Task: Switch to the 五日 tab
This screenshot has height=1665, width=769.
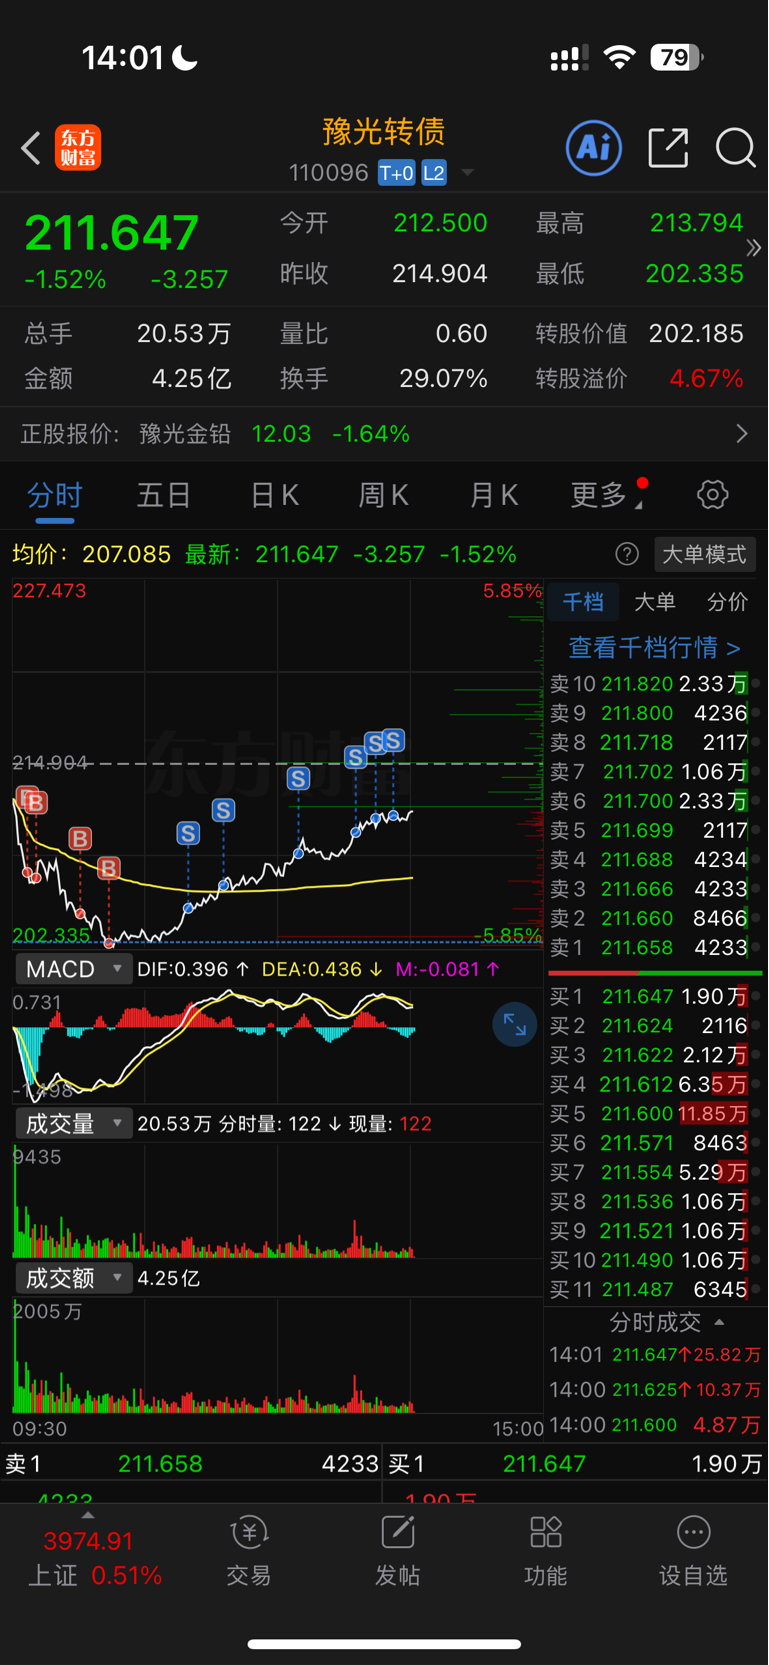Action: [x=164, y=495]
